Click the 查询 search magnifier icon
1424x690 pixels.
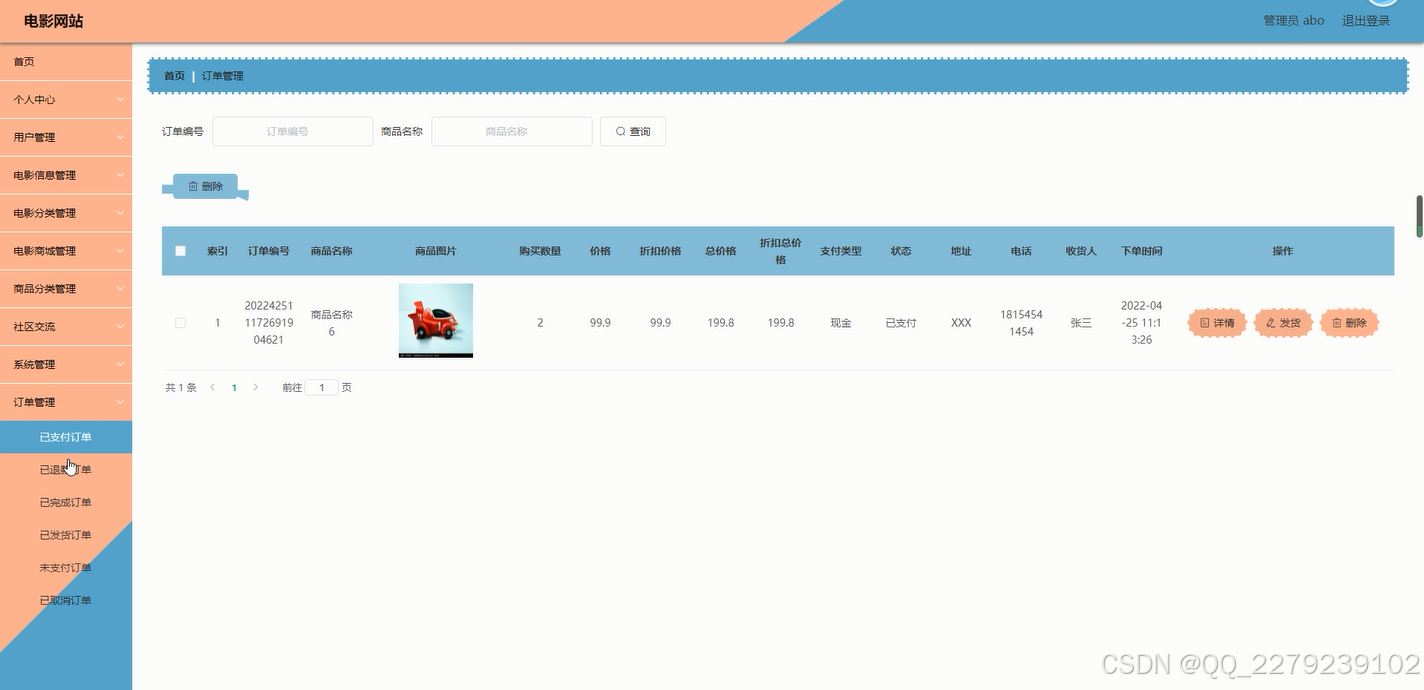point(620,131)
